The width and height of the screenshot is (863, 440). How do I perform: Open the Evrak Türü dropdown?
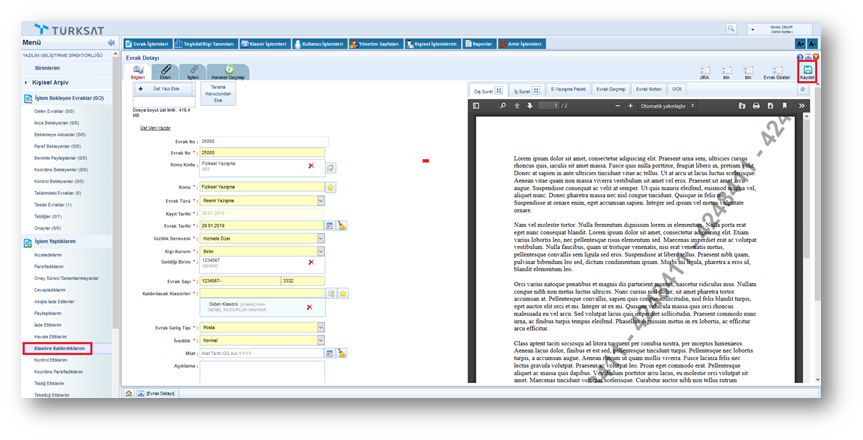pos(320,201)
